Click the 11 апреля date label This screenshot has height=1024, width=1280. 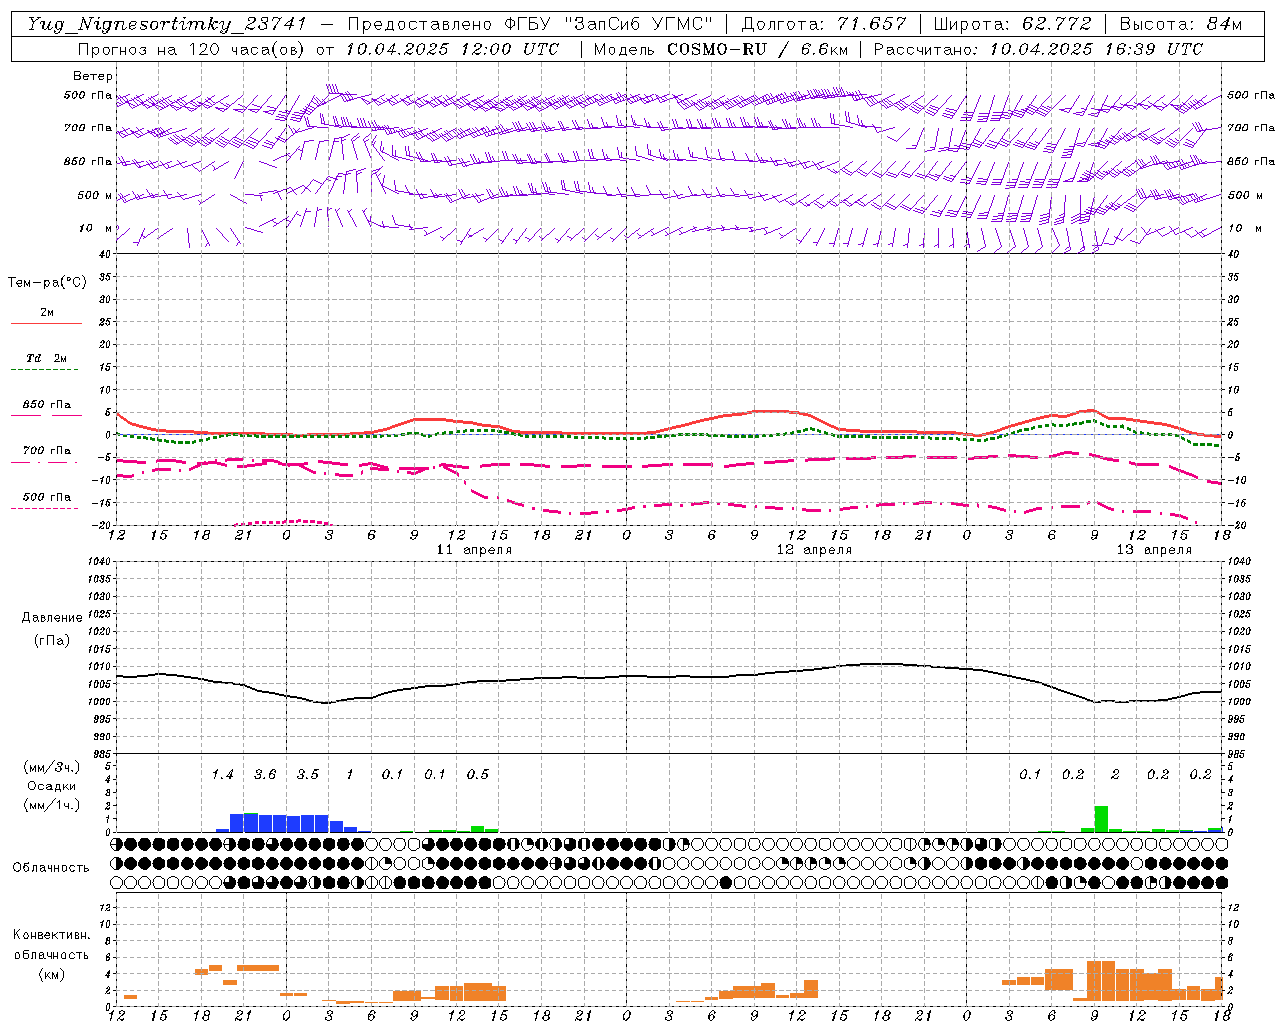pyautogui.click(x=474, y=550)
